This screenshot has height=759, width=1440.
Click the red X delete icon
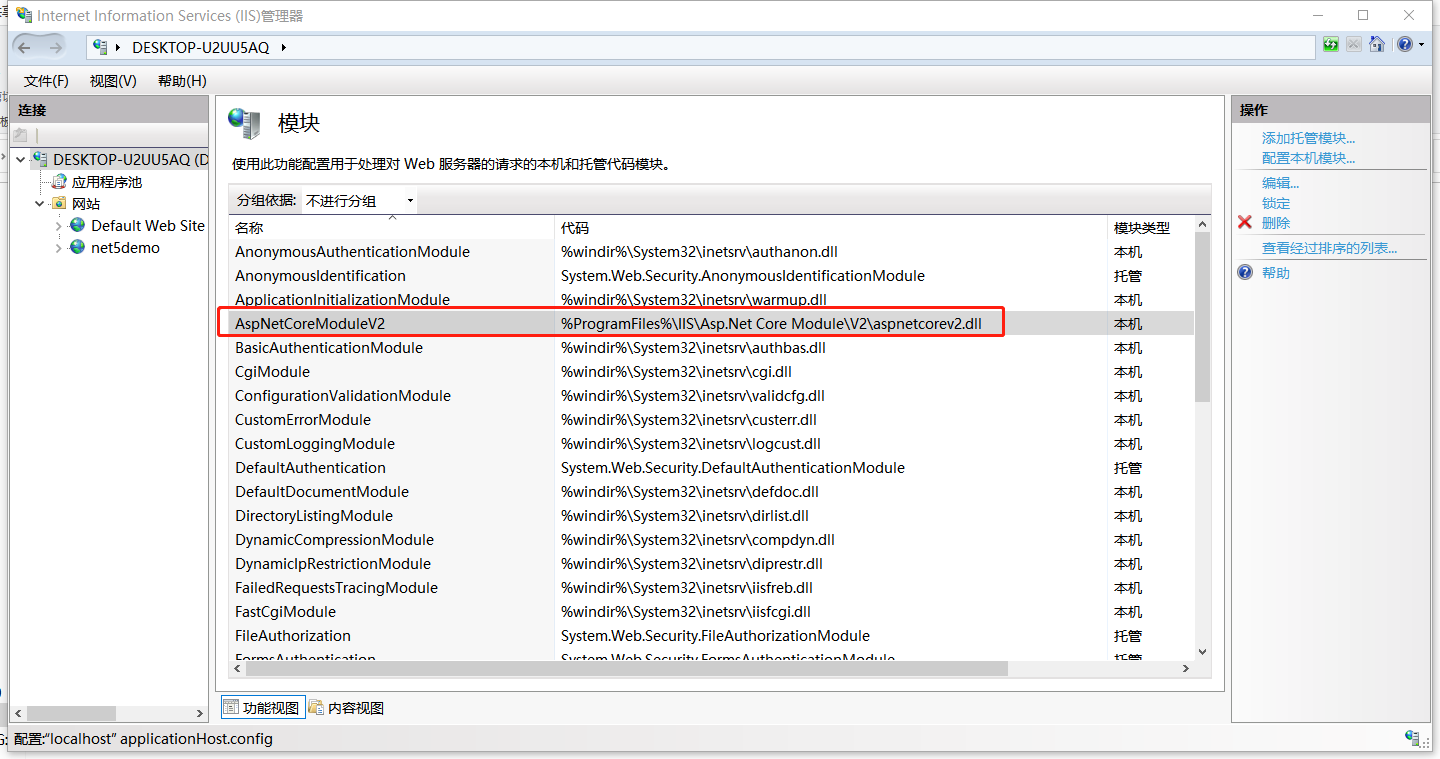pyautogui.click(x=1245, y=222)
